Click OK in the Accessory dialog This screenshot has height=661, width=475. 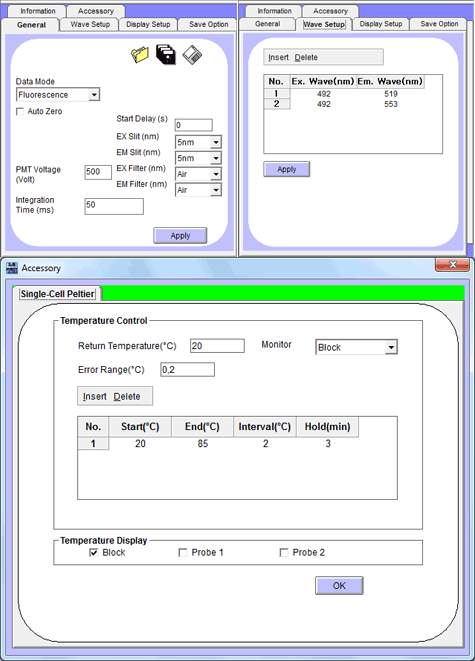tap(339, 586)
